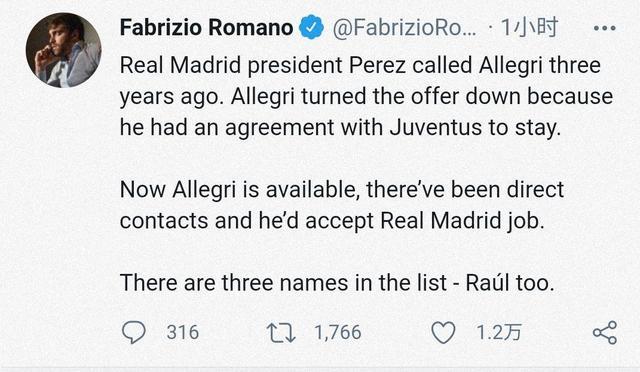Open the three-dot more options menu
The height and width of the screenshot is (372, 640).
tap(604, 28)
